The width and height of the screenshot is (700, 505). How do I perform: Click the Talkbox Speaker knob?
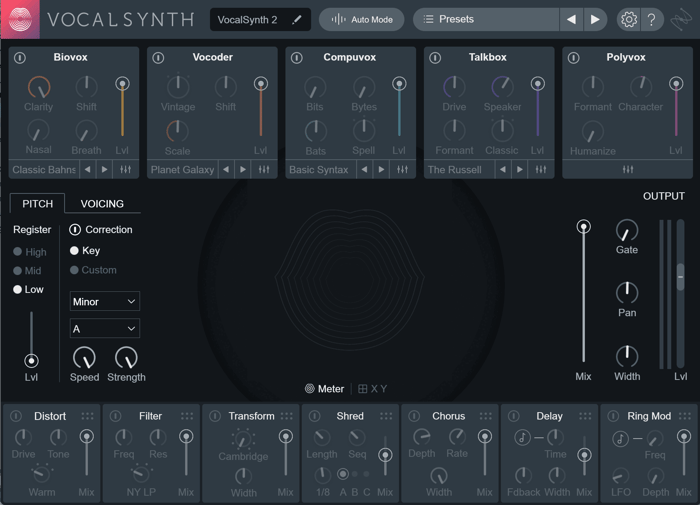pos(502,87)
